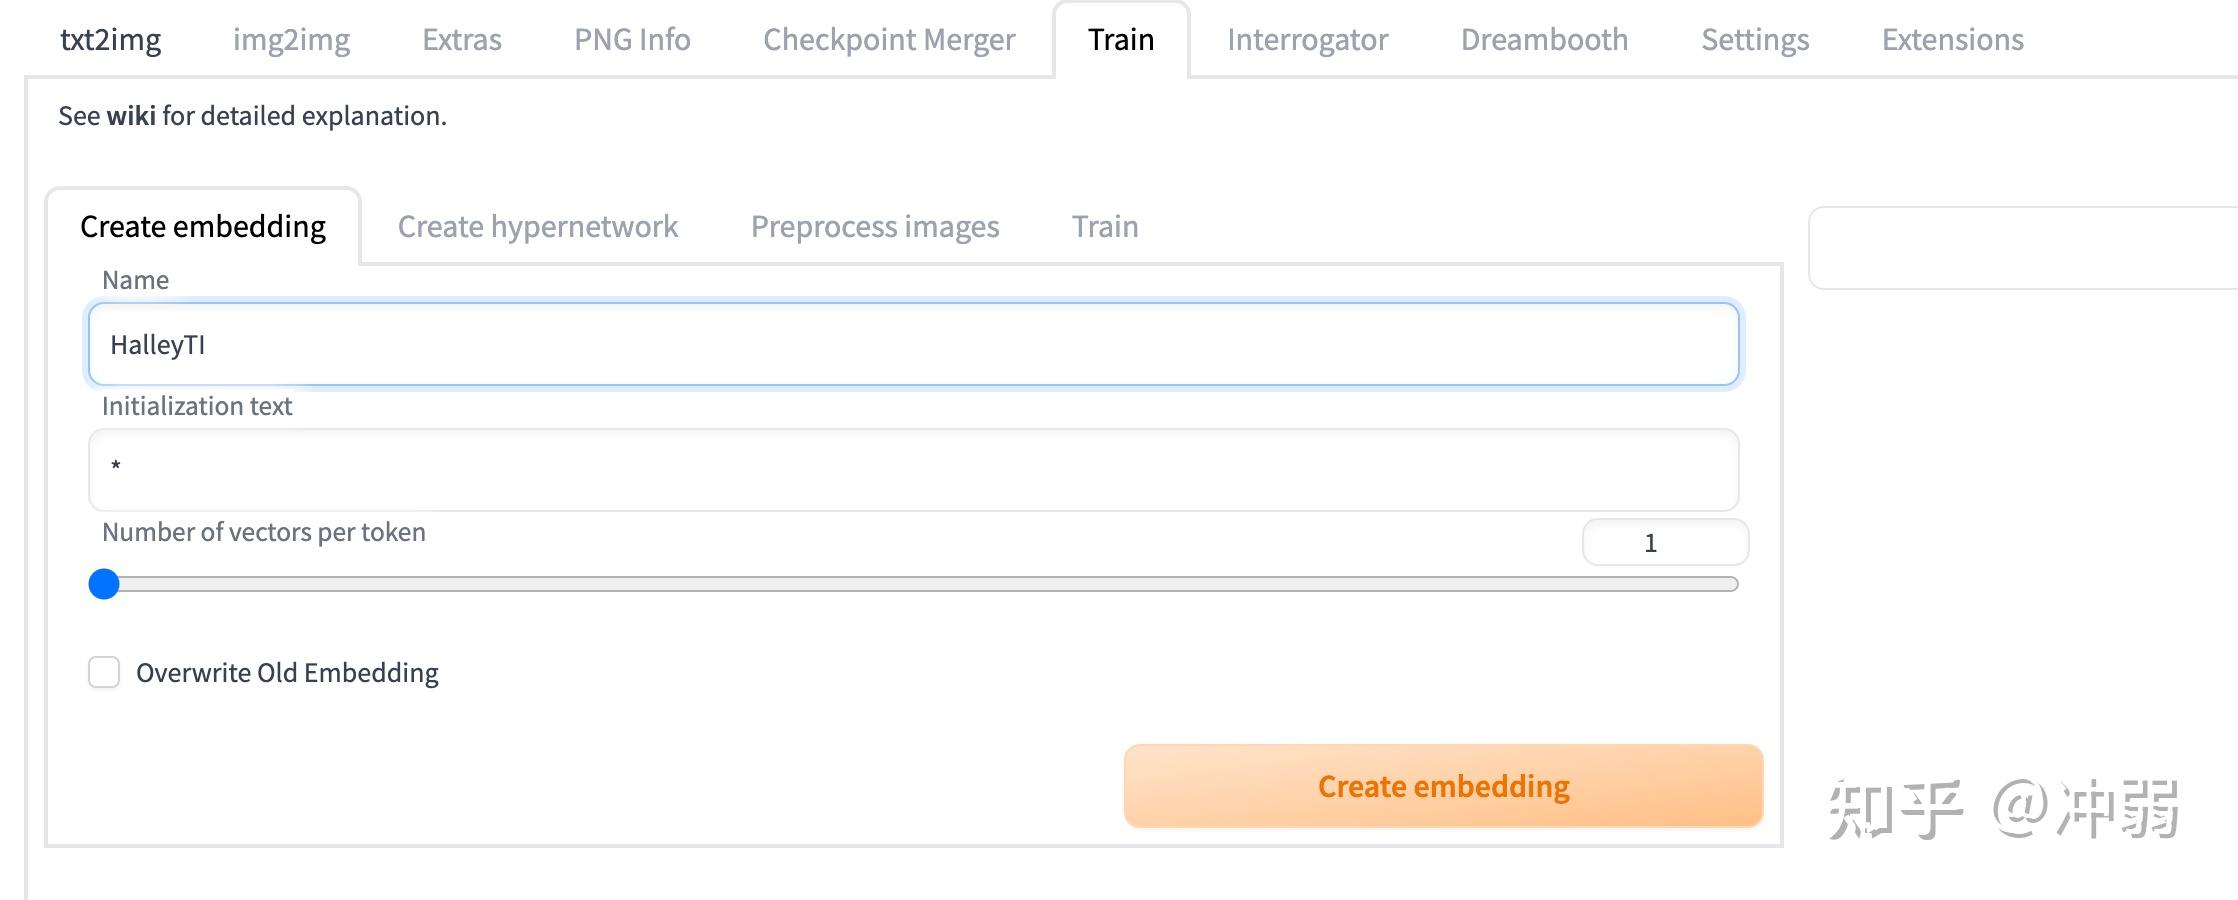
Task: Go to the Extras tab
Action: [x=461, y=40]
